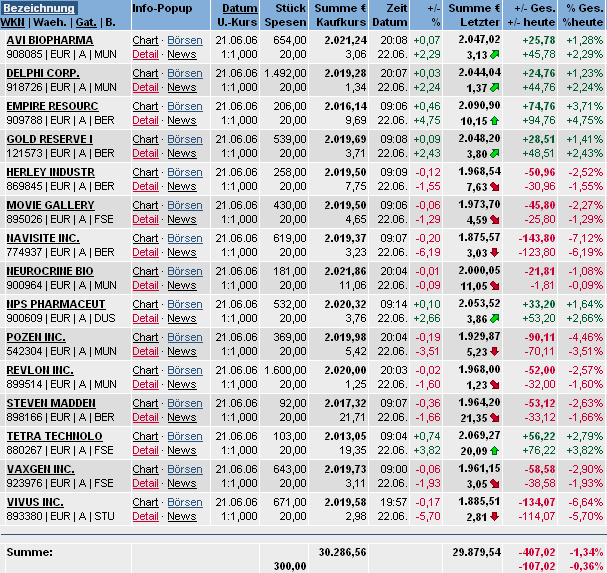The height and width of the screenshot is (573, 607).
Task: Click the total loss -407,02
Action: [537, 552]
